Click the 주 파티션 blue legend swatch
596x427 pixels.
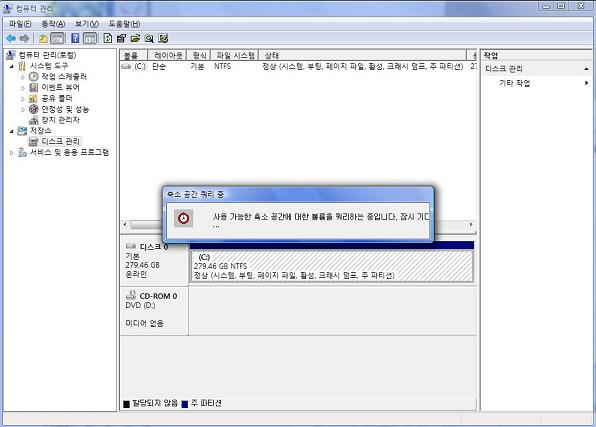(x=185, y=404)
